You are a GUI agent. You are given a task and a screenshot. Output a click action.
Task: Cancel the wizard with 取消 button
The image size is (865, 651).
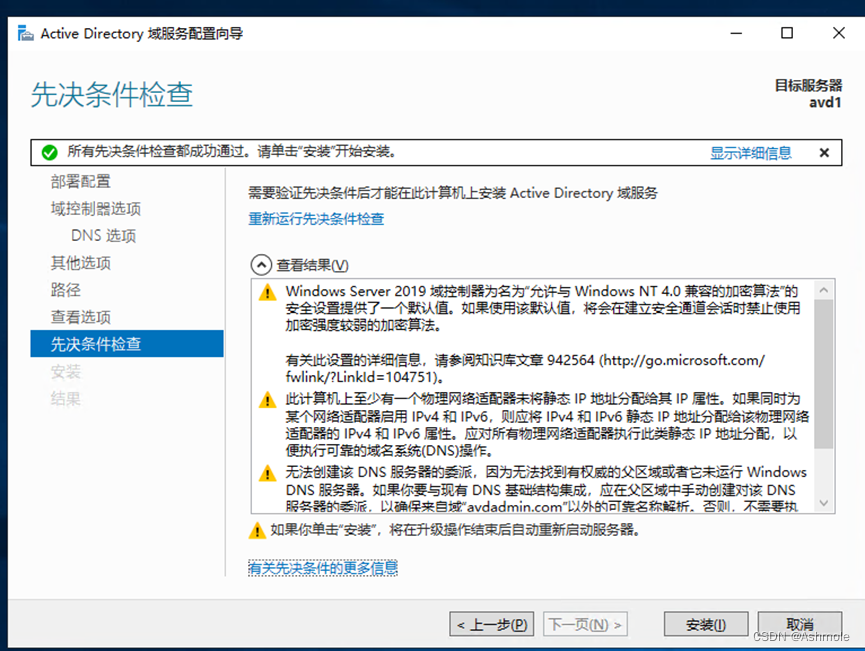[x=799, y=624]
